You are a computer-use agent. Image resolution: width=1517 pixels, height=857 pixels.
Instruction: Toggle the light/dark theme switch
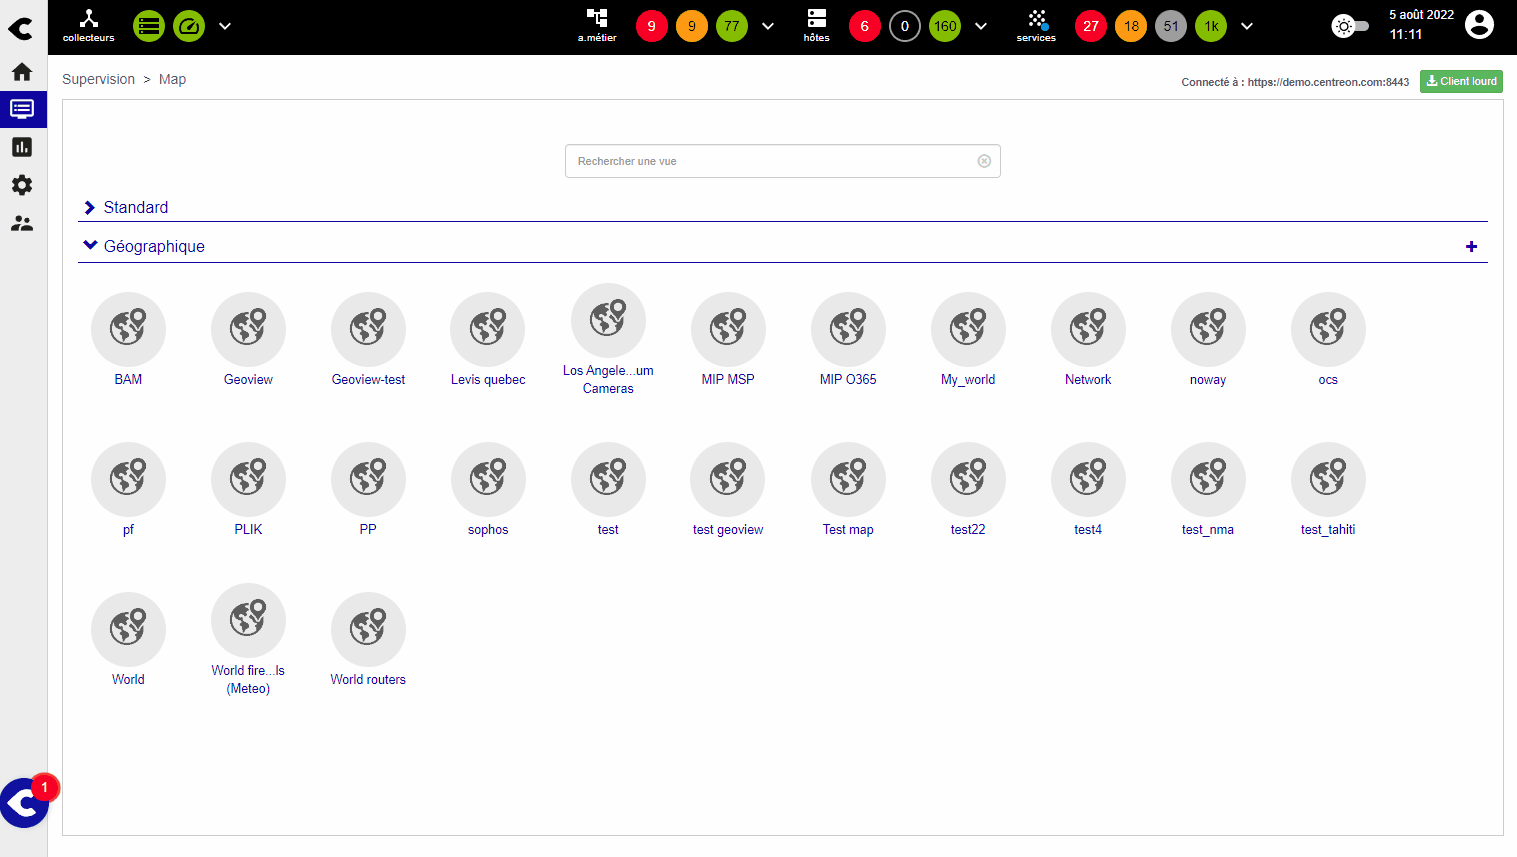[x=1350, y=26]
